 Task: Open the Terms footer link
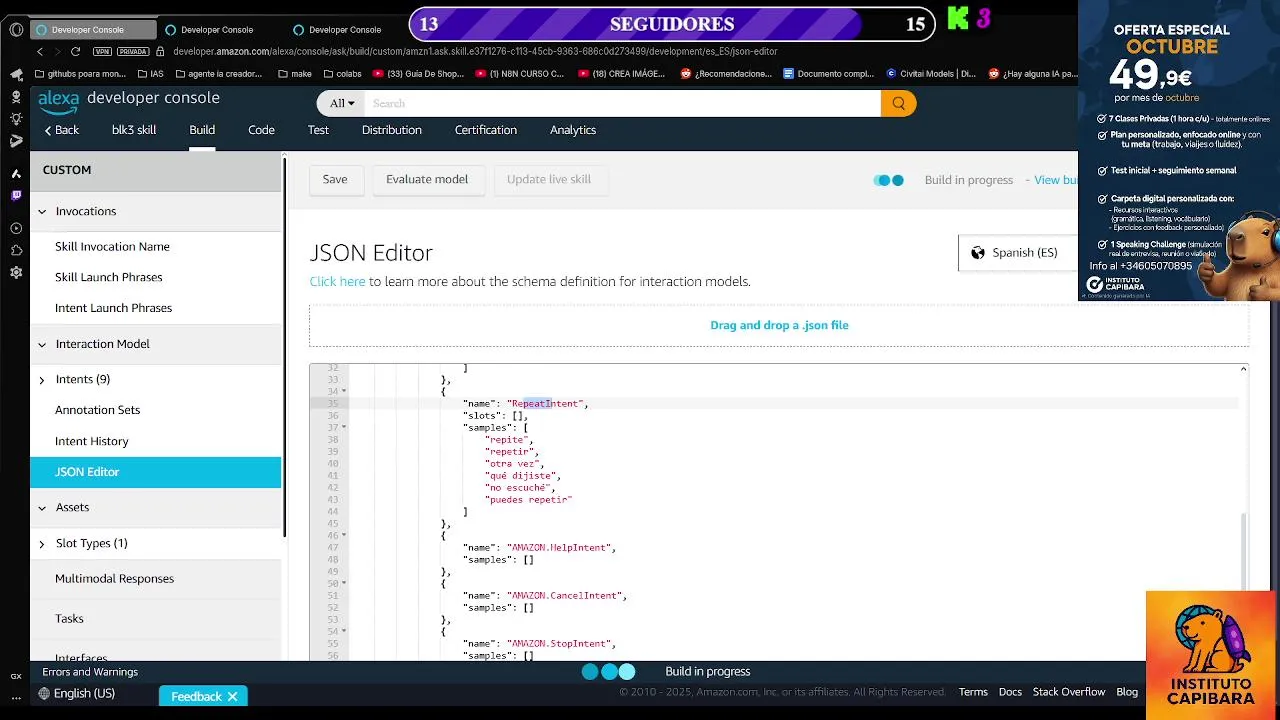[973, 692]
